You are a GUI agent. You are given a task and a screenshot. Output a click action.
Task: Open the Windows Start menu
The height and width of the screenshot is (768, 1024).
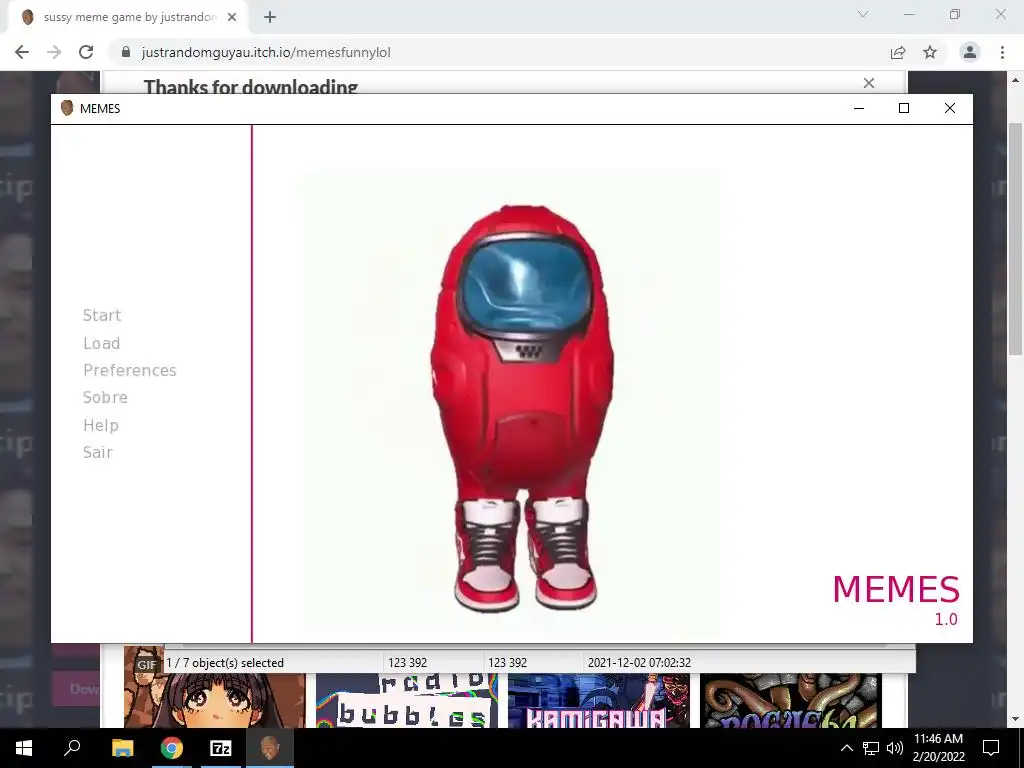[x=24, y=748]
